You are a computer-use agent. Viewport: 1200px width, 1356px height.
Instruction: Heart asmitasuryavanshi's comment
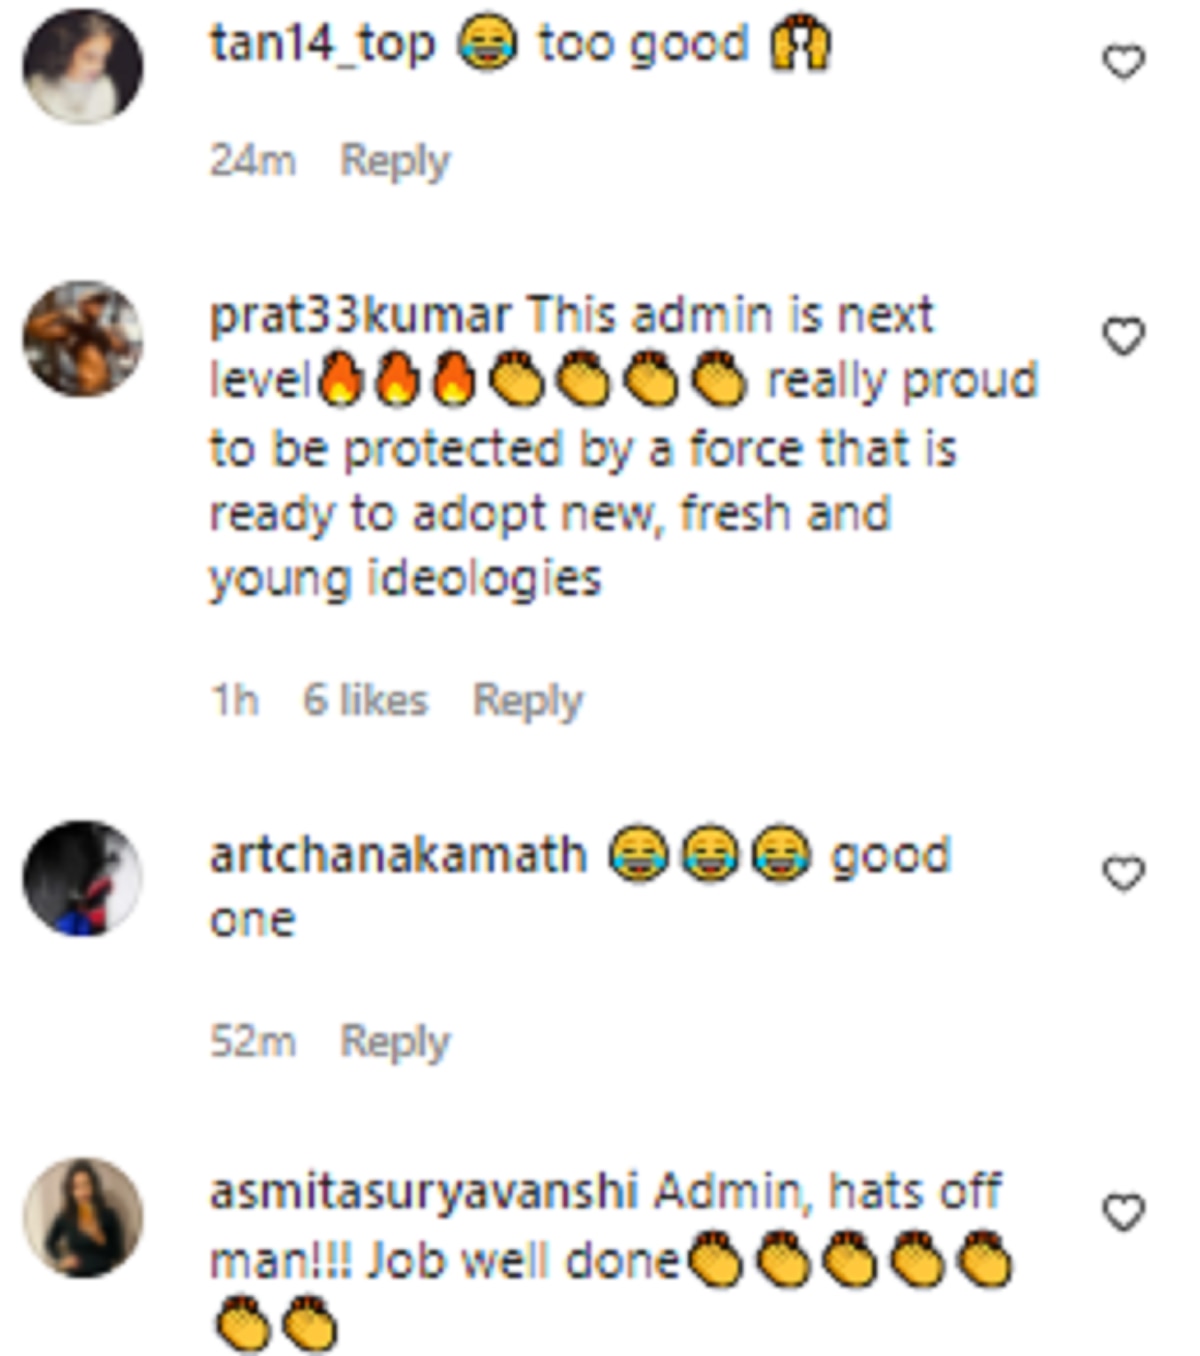tap(1123, 1213)
